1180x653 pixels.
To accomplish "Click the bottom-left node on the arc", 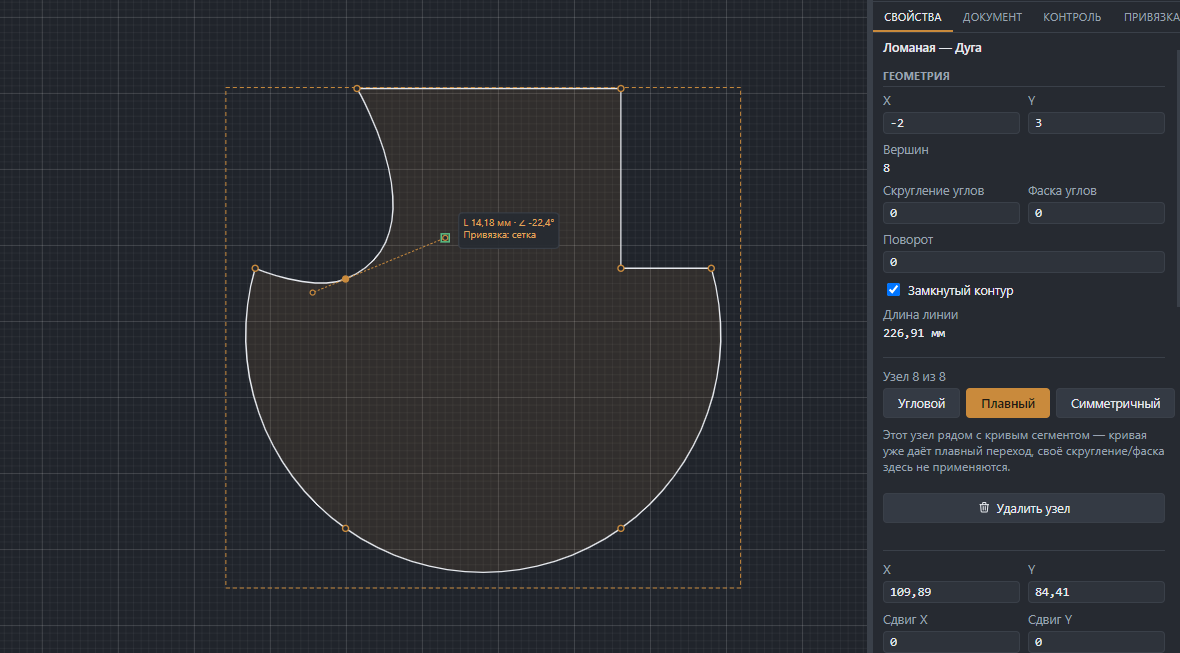I will (345, 528).
